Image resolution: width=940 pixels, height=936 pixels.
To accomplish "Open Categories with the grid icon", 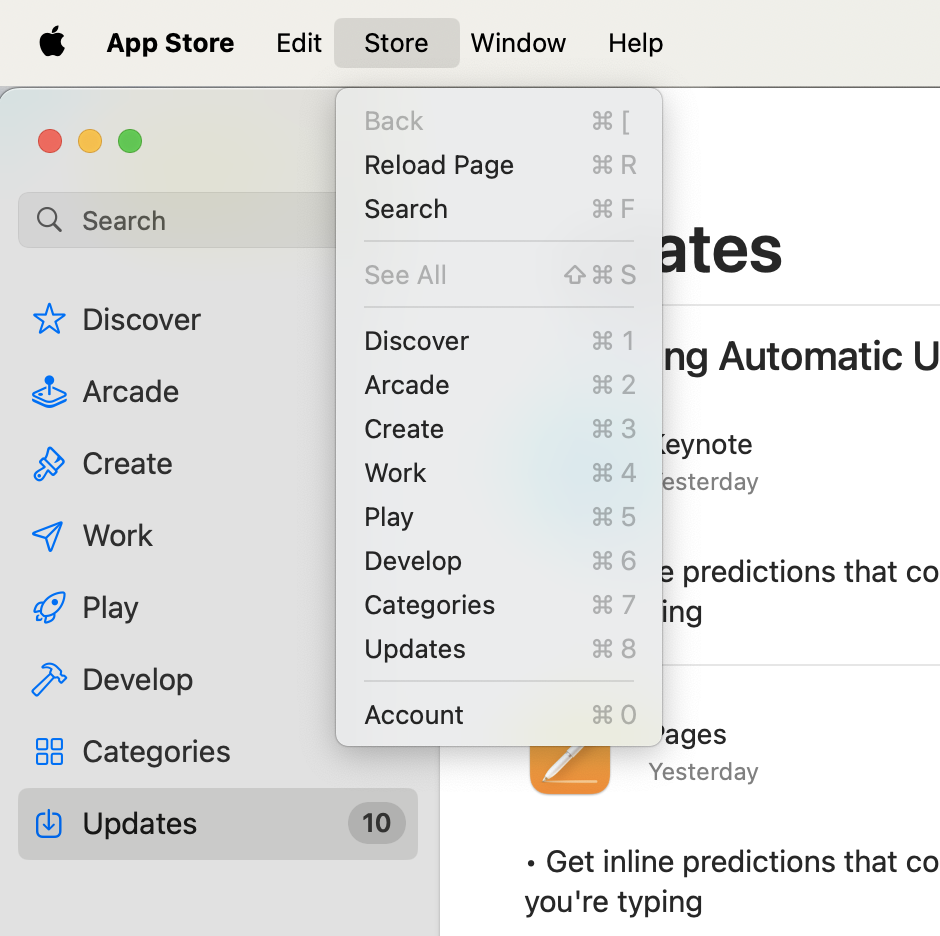I will [x=48, y=751].
